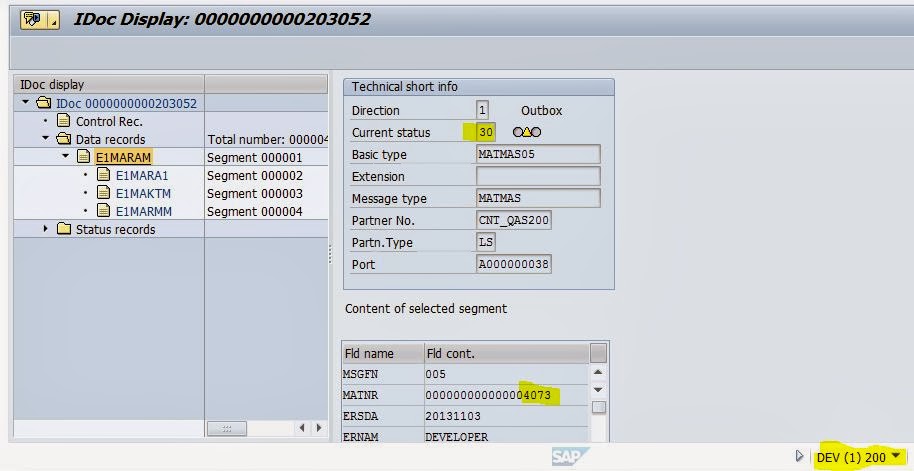The image size is (914, 471).
Task: Select the IDoc 0000000000203052 folder icon
Action: (x=43, y=103)
